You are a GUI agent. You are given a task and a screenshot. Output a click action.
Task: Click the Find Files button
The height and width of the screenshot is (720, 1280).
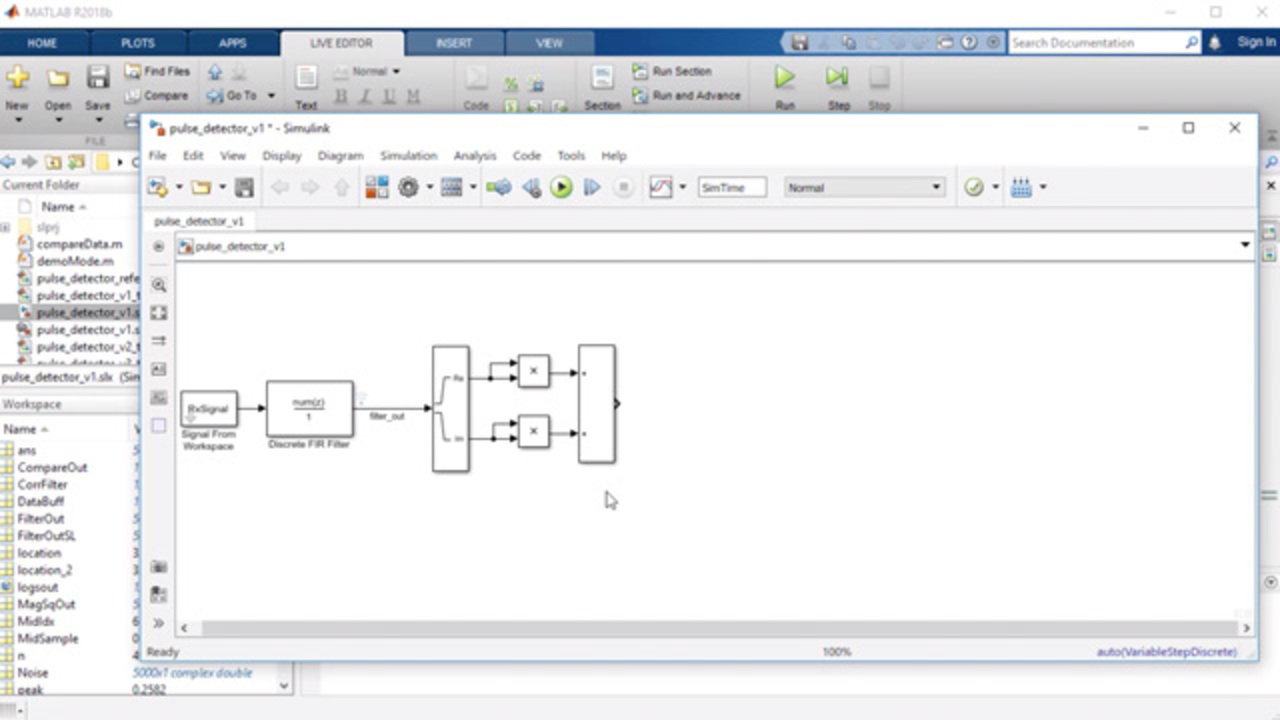coord(157,72)
